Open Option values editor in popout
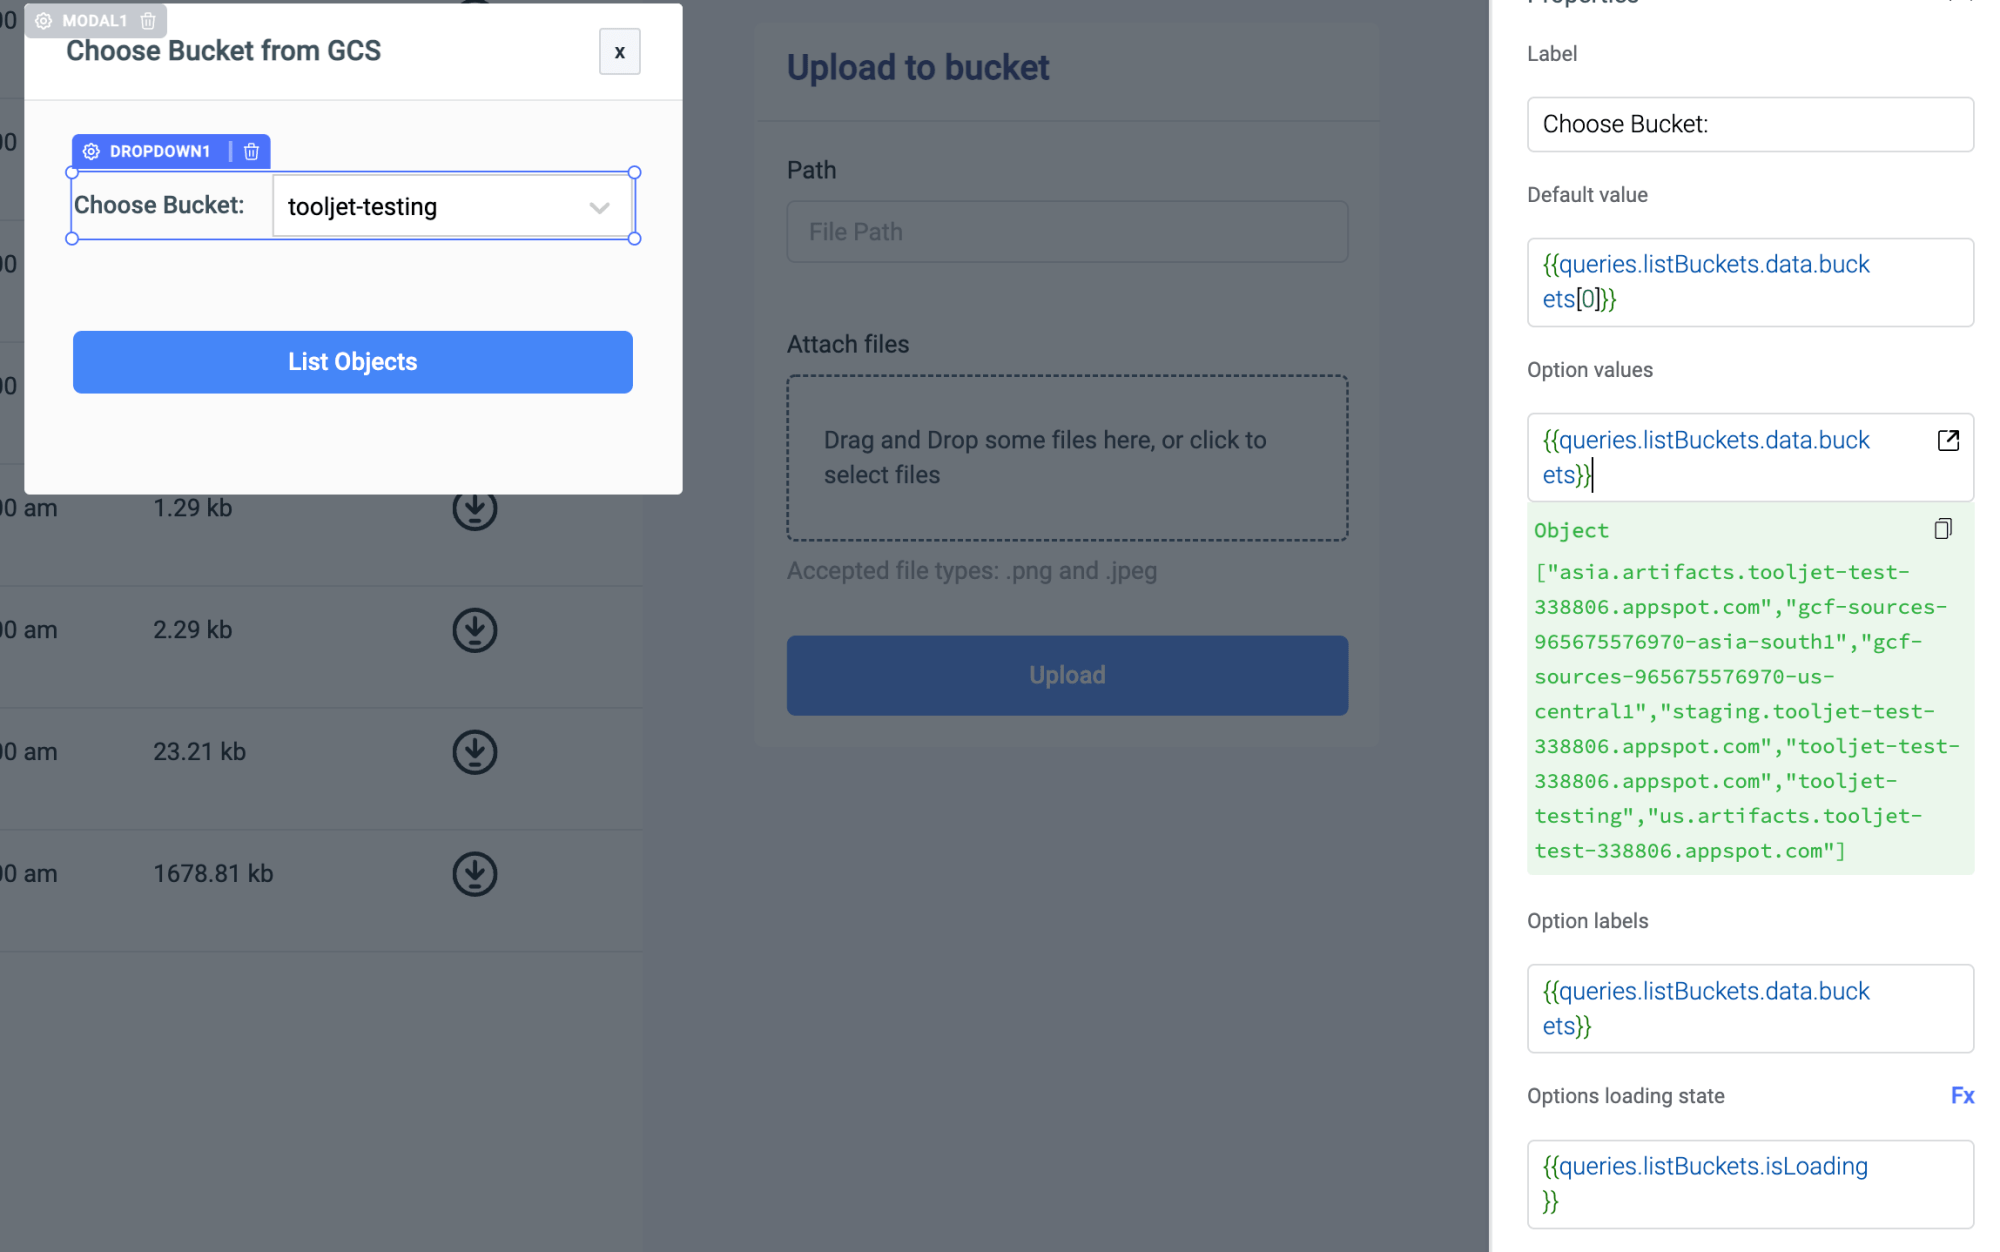Image resolution: width=2000 pixels, height=1252 pixels. [1947, 441]
